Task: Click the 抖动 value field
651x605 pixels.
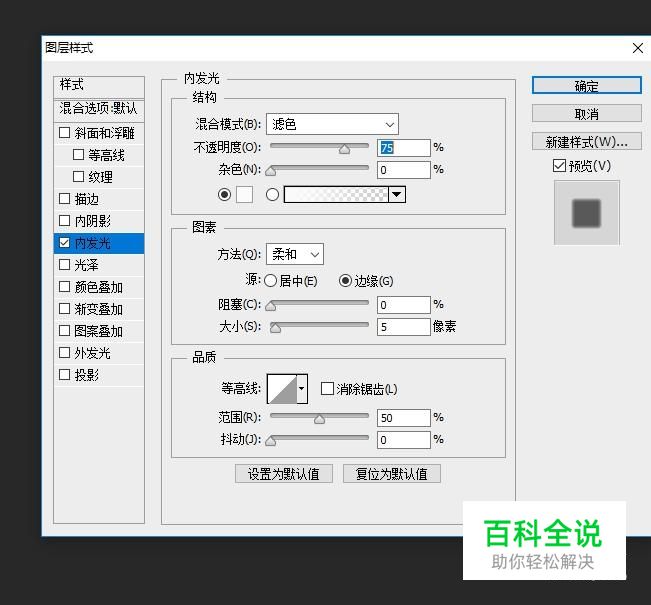Action: pos(404,440)
